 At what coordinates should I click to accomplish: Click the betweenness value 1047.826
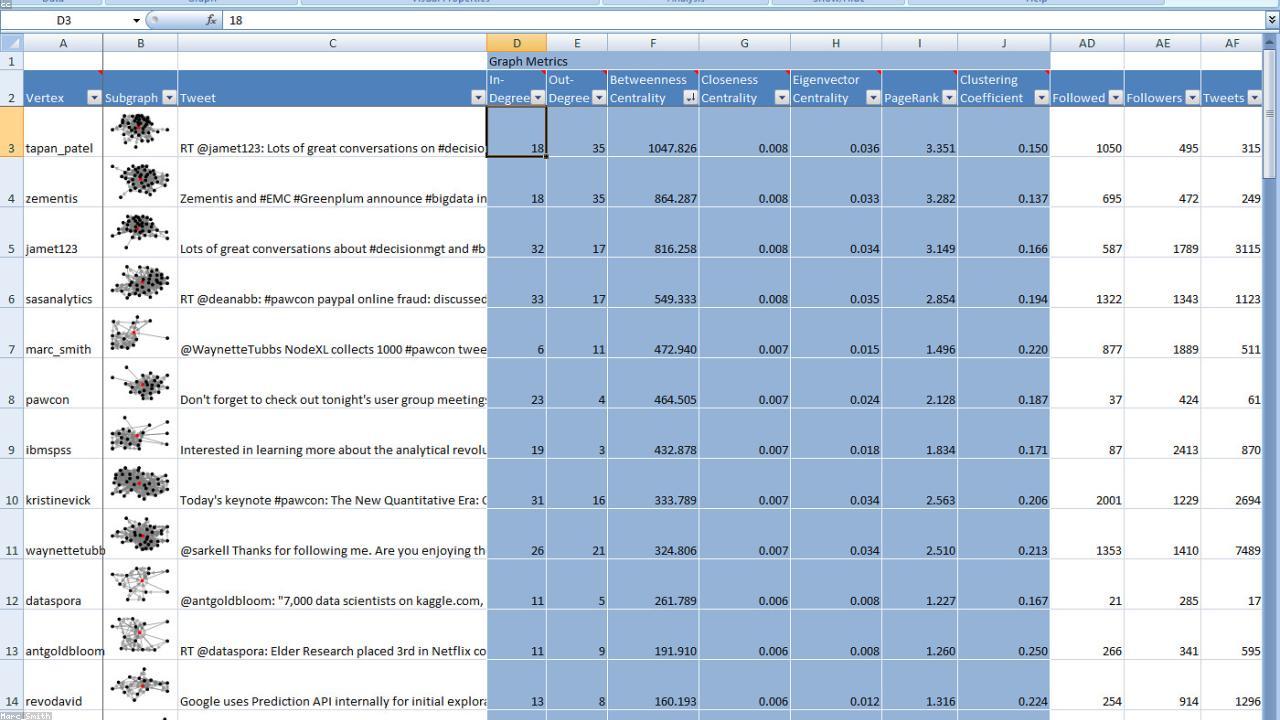[653, 131]
